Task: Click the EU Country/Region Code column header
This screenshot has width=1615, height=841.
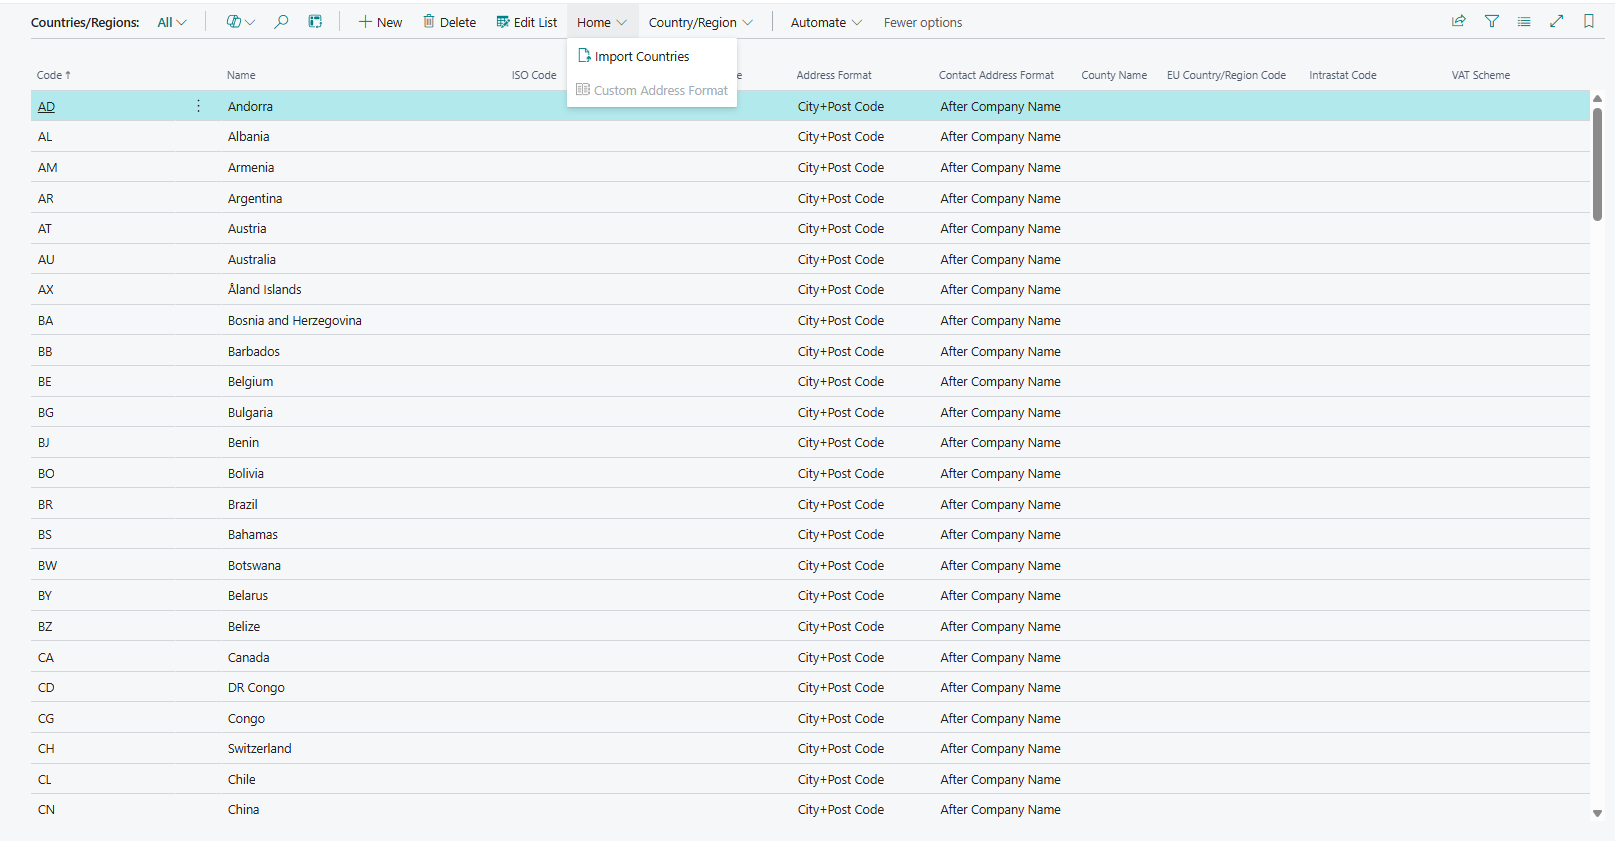Action: [1226, 75]
